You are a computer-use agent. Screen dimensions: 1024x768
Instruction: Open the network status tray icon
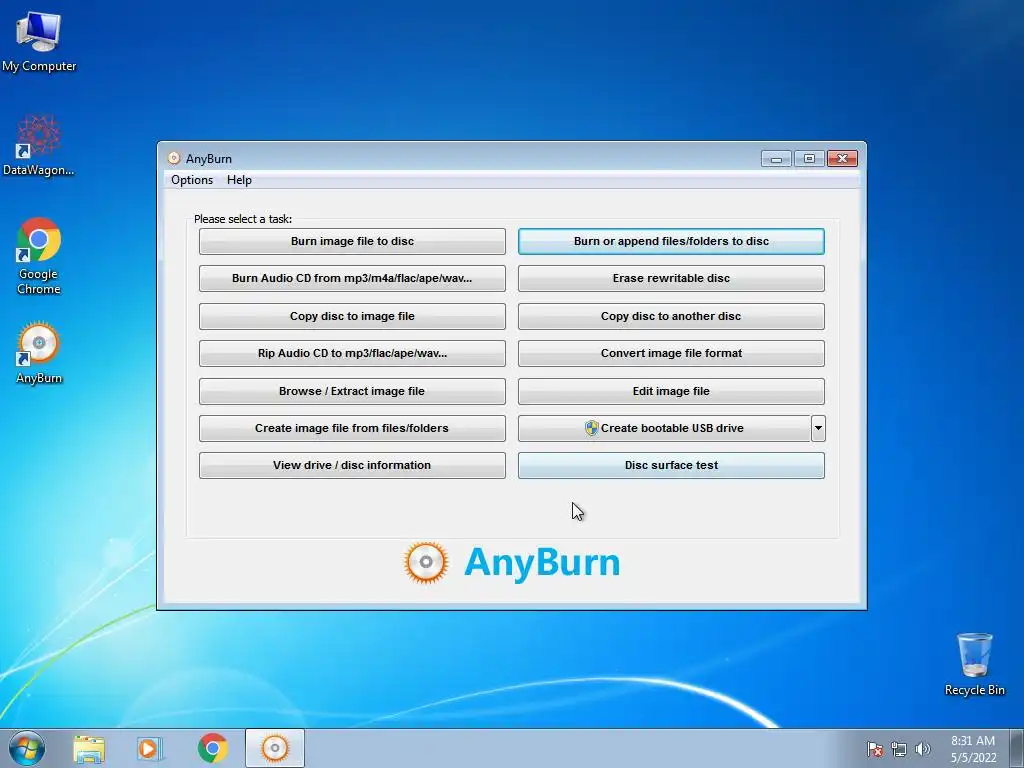tap(899, 749)
